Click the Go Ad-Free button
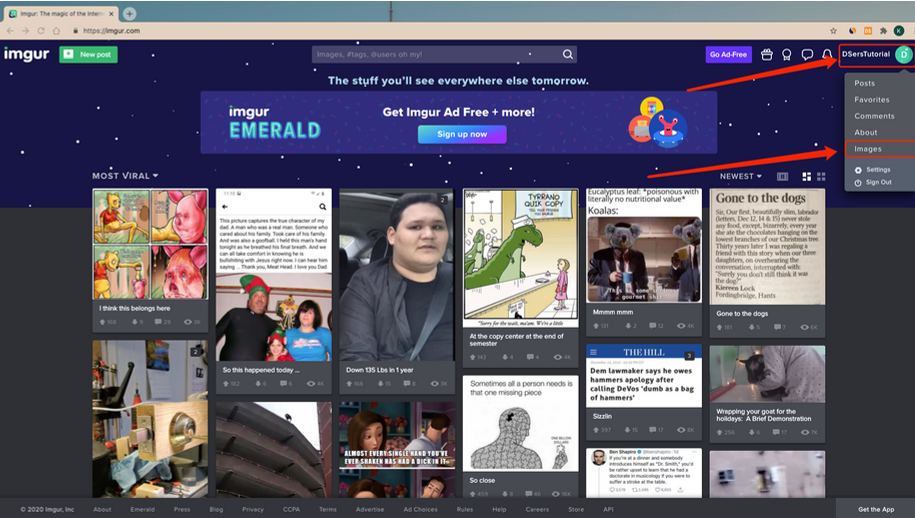Image resolution: width=915 pixels, height=518 pixels. point(728,54)
